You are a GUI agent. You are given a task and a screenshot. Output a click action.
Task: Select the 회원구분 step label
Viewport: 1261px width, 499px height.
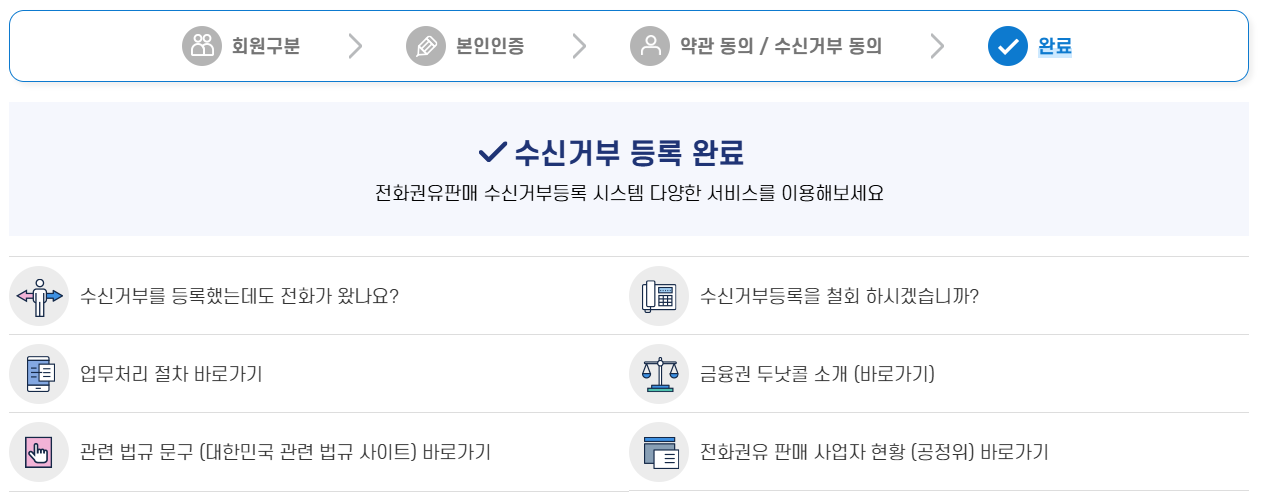266,45
